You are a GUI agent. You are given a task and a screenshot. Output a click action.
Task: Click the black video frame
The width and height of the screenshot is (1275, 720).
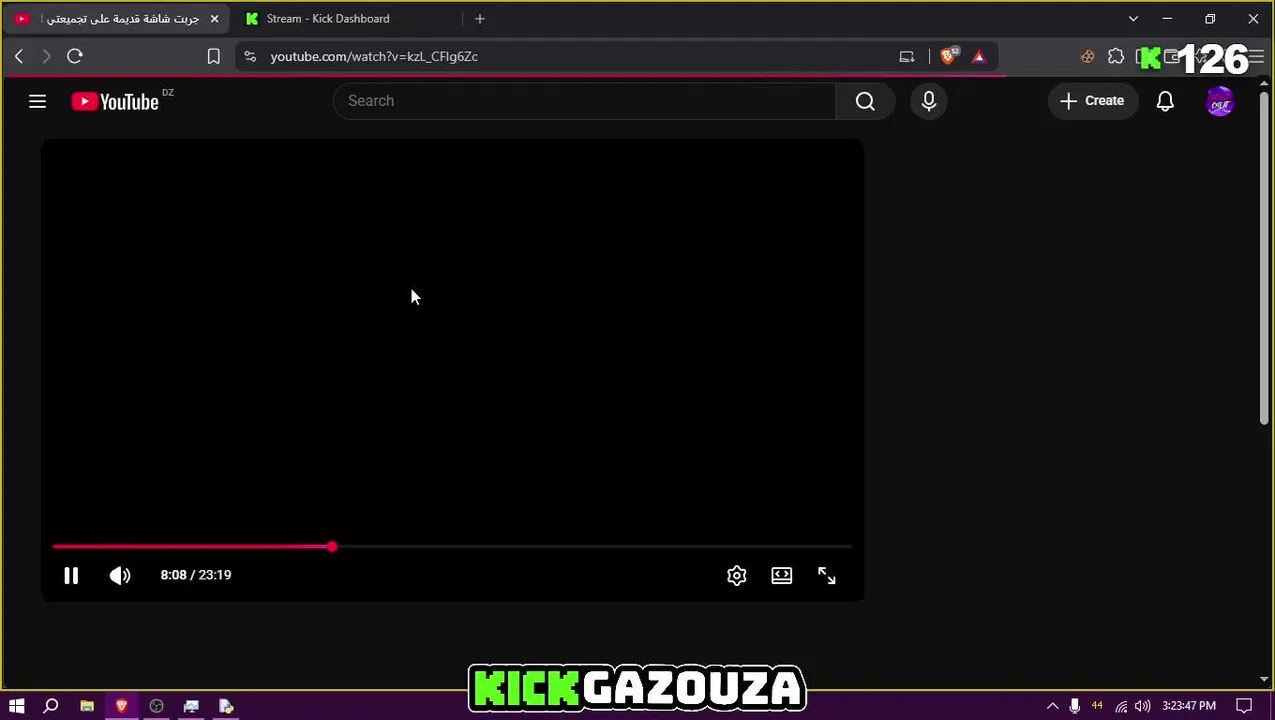coord(452,340)
